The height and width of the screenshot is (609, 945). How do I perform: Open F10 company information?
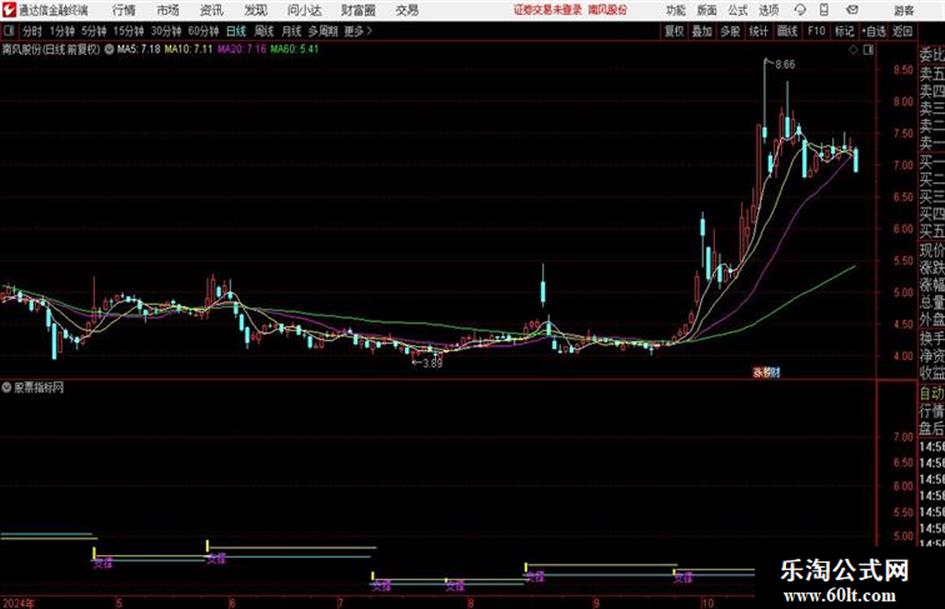816,31
